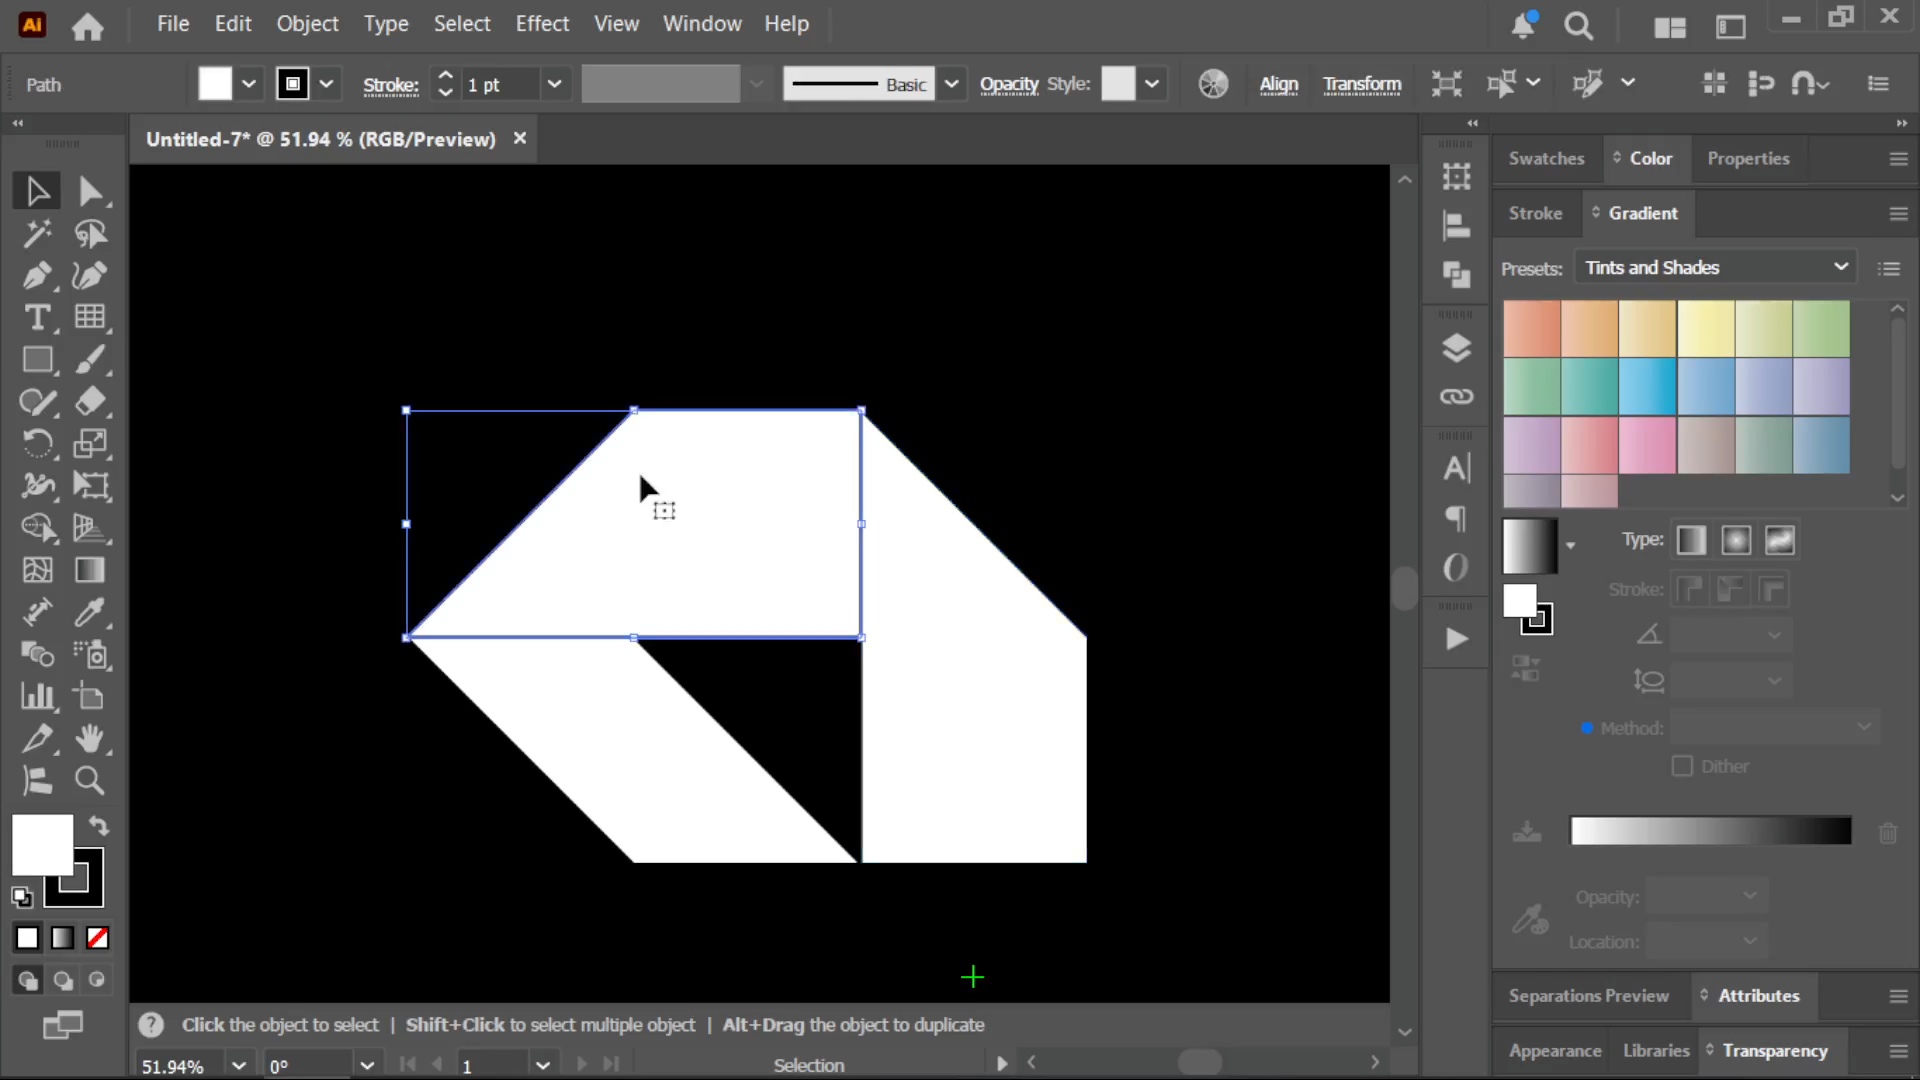This screenshot has height=1080, width=1920.
Task: Open the Object menu
Action: (307, 23)
